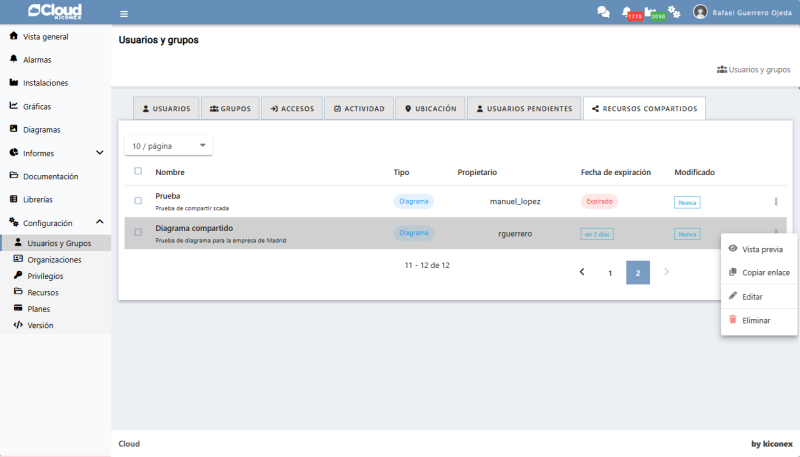Image resolution: width=800 pixels, height=457 pixels.
Task: Choose Eliminar in the context menu
Action: 755,320
